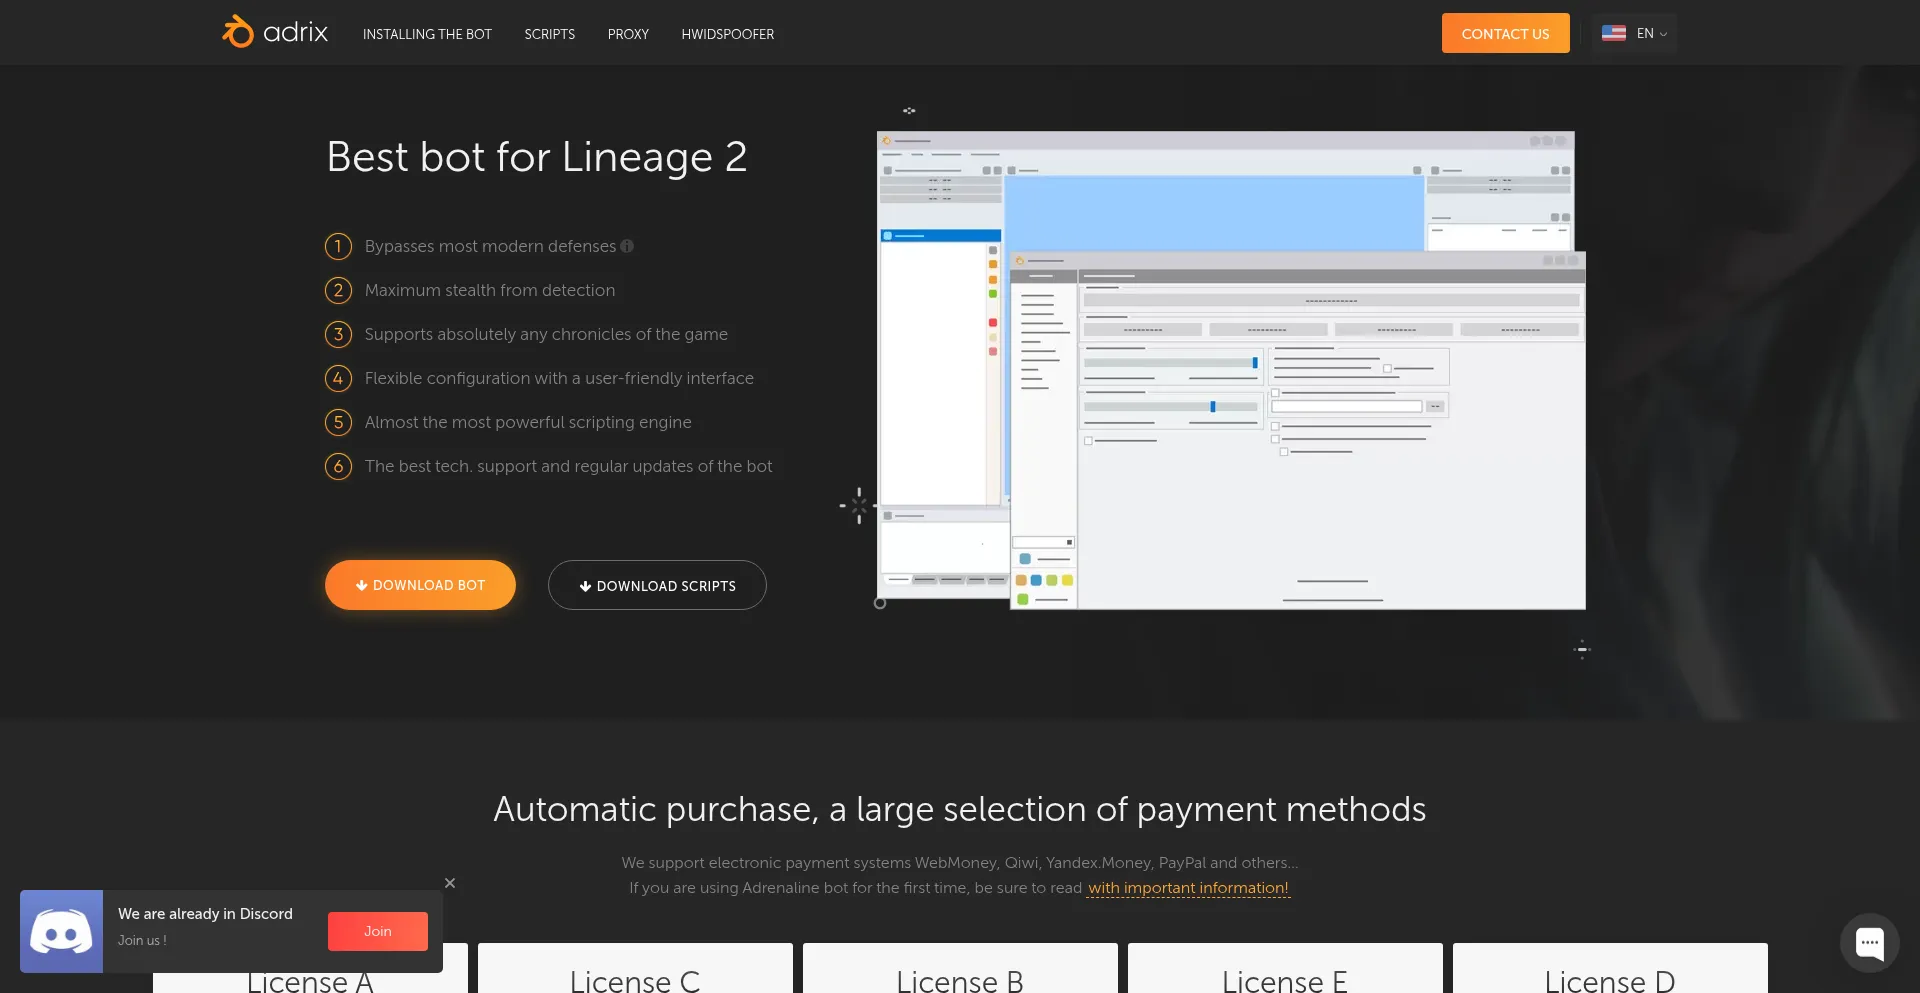The image size is (1920, 993).
Task: Open the Proxy navigation link
Action: tap(628, 34)
